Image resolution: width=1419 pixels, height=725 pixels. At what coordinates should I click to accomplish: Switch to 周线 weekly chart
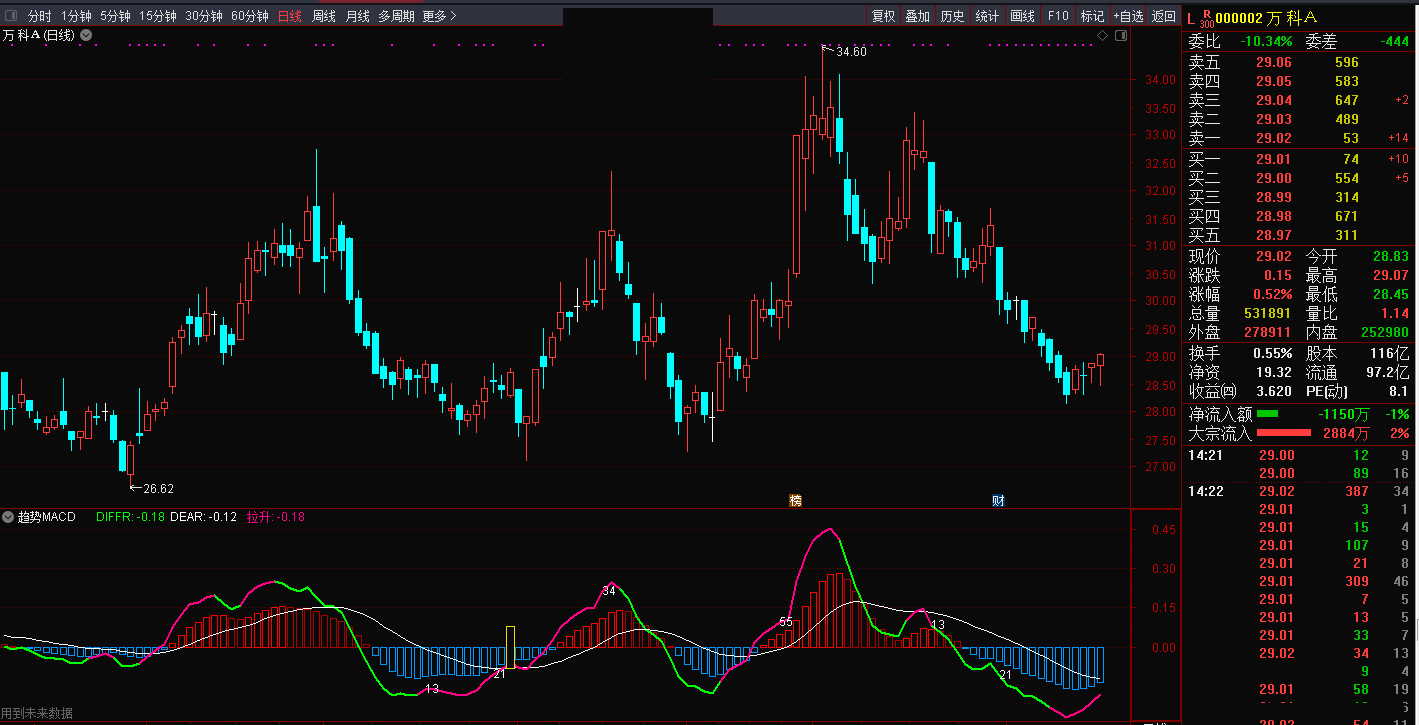tap(324, 16)
